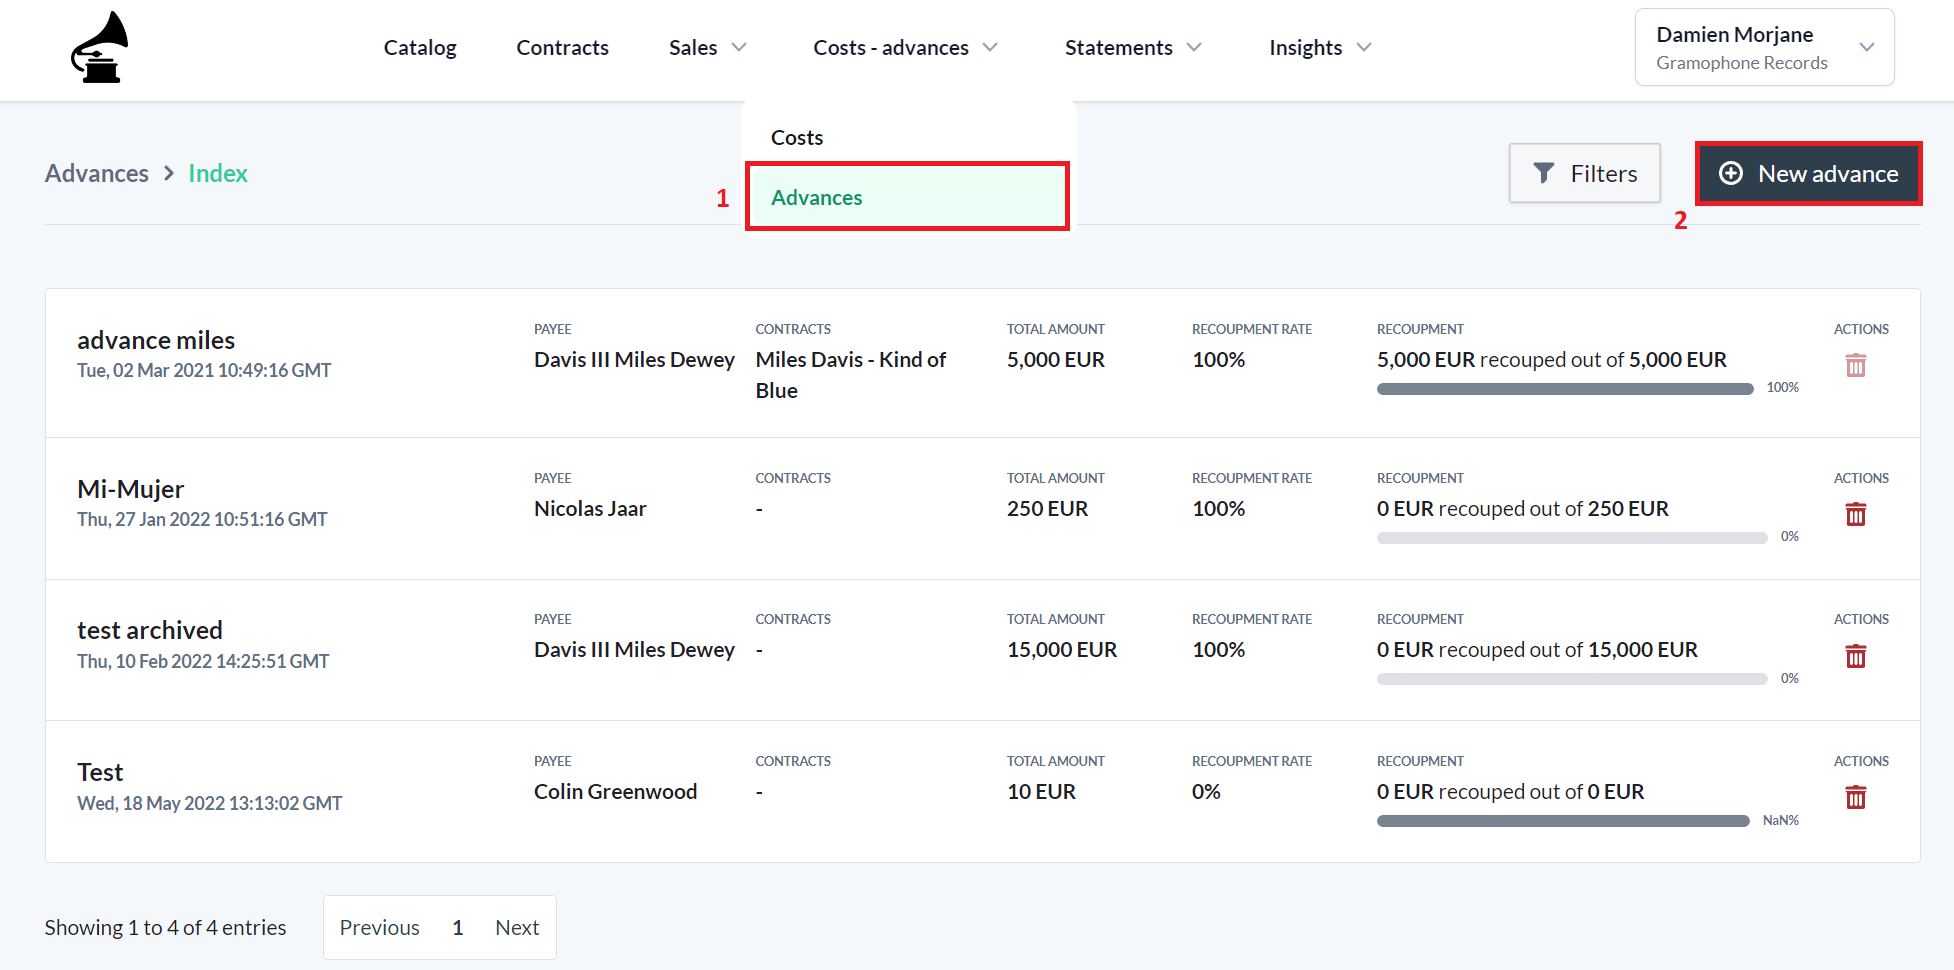1954x970 pixels.
Task: Select page 1 in pagination
Action: click(x=458, y=927)
